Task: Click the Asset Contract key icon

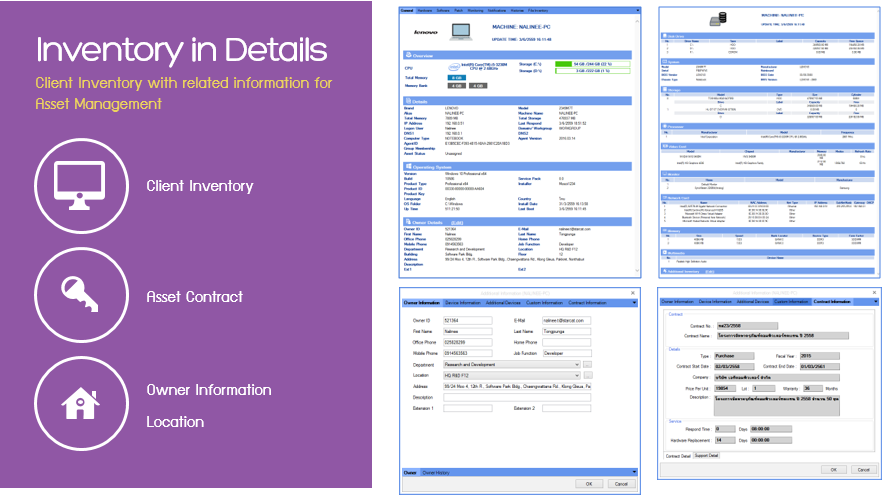Action: (x=76, y=296)
